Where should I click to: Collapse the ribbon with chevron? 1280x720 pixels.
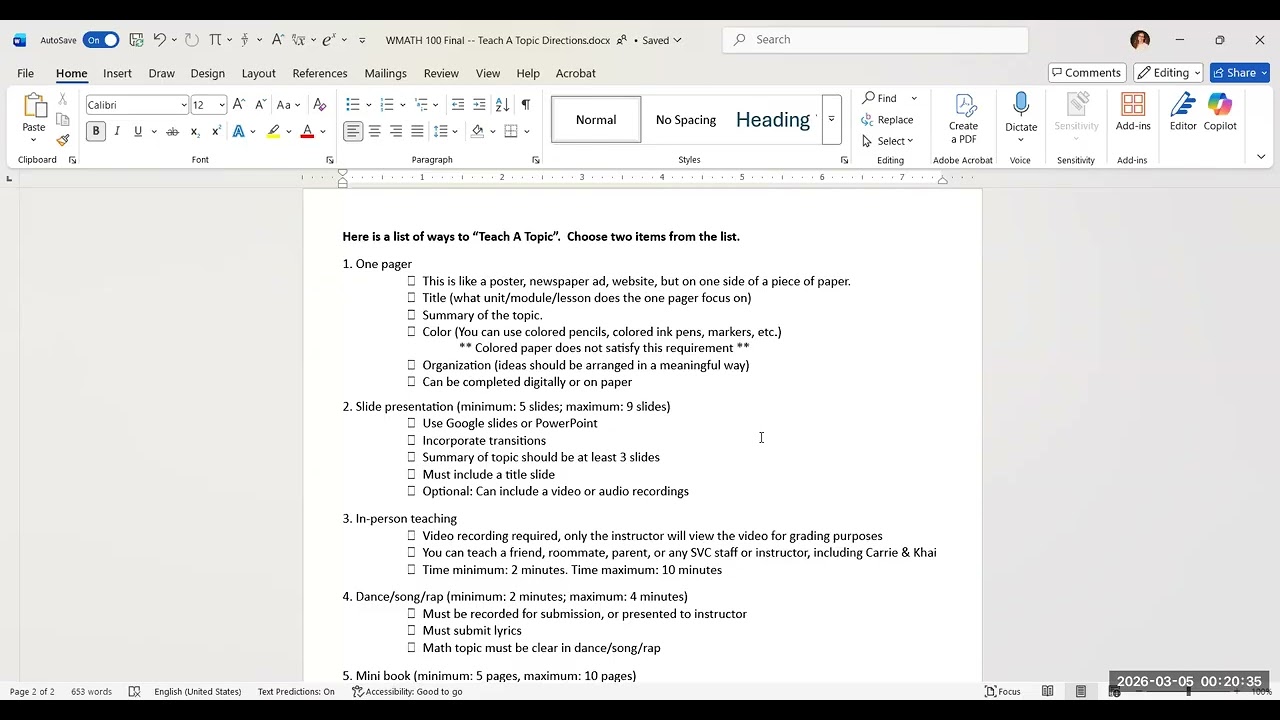click(x=1260, y=157)
